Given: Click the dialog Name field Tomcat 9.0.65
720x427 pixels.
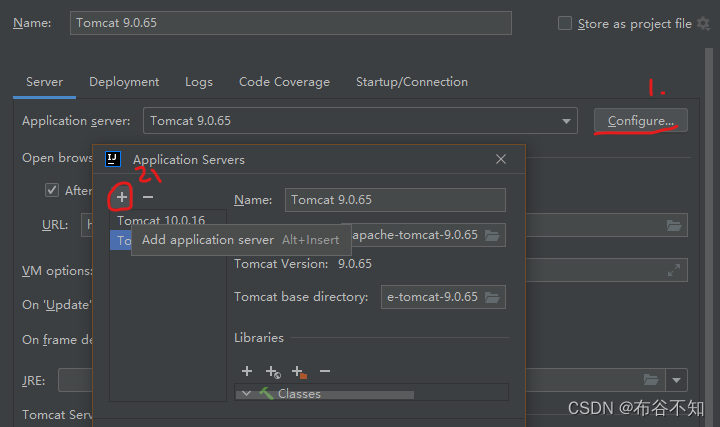Looking at the screenshot, I should (x=395, y=200).
